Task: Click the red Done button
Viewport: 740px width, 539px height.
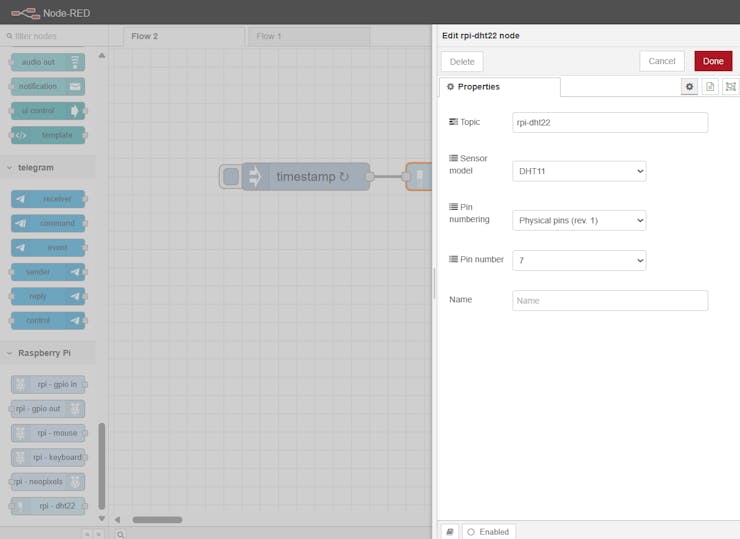Action: pos(712,61)
